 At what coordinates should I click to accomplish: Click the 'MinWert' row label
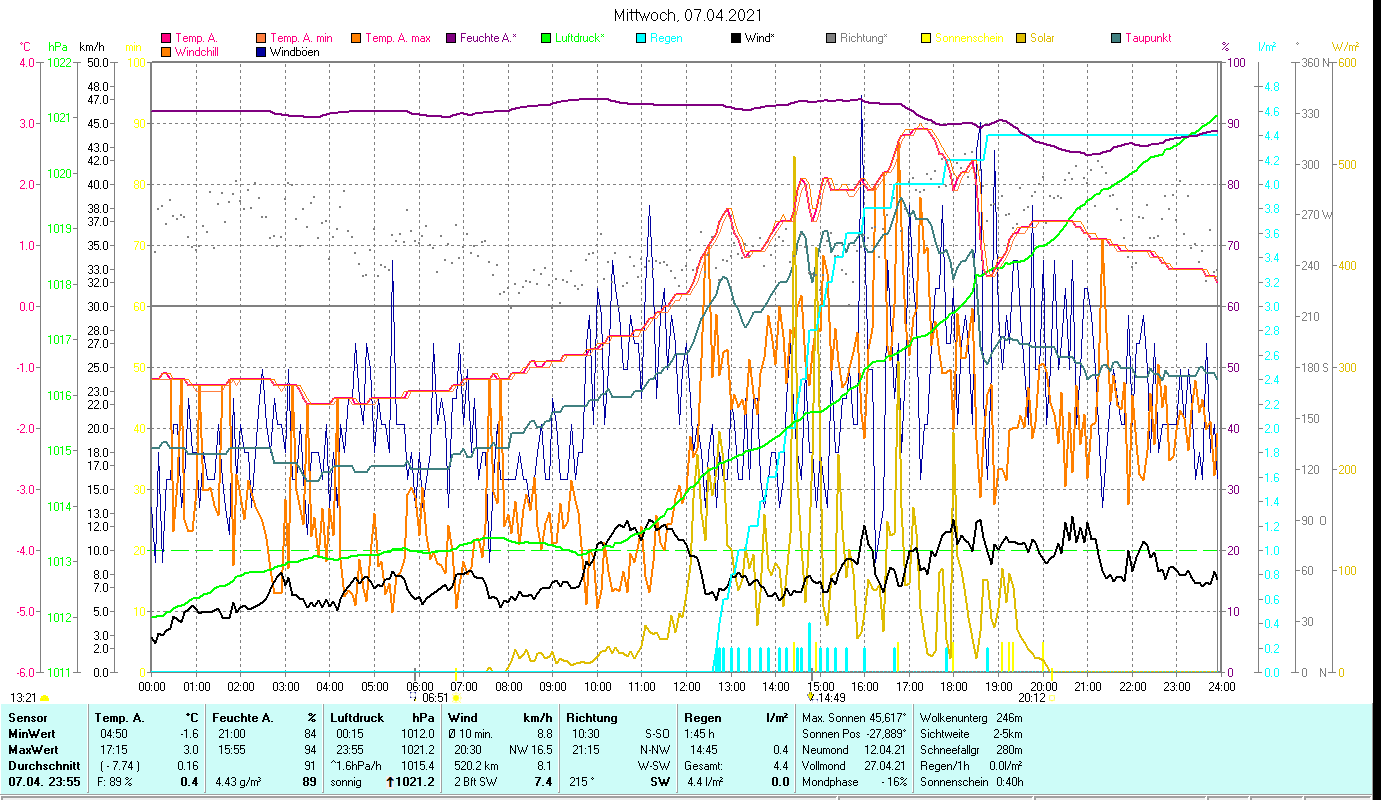coord(32,734)
